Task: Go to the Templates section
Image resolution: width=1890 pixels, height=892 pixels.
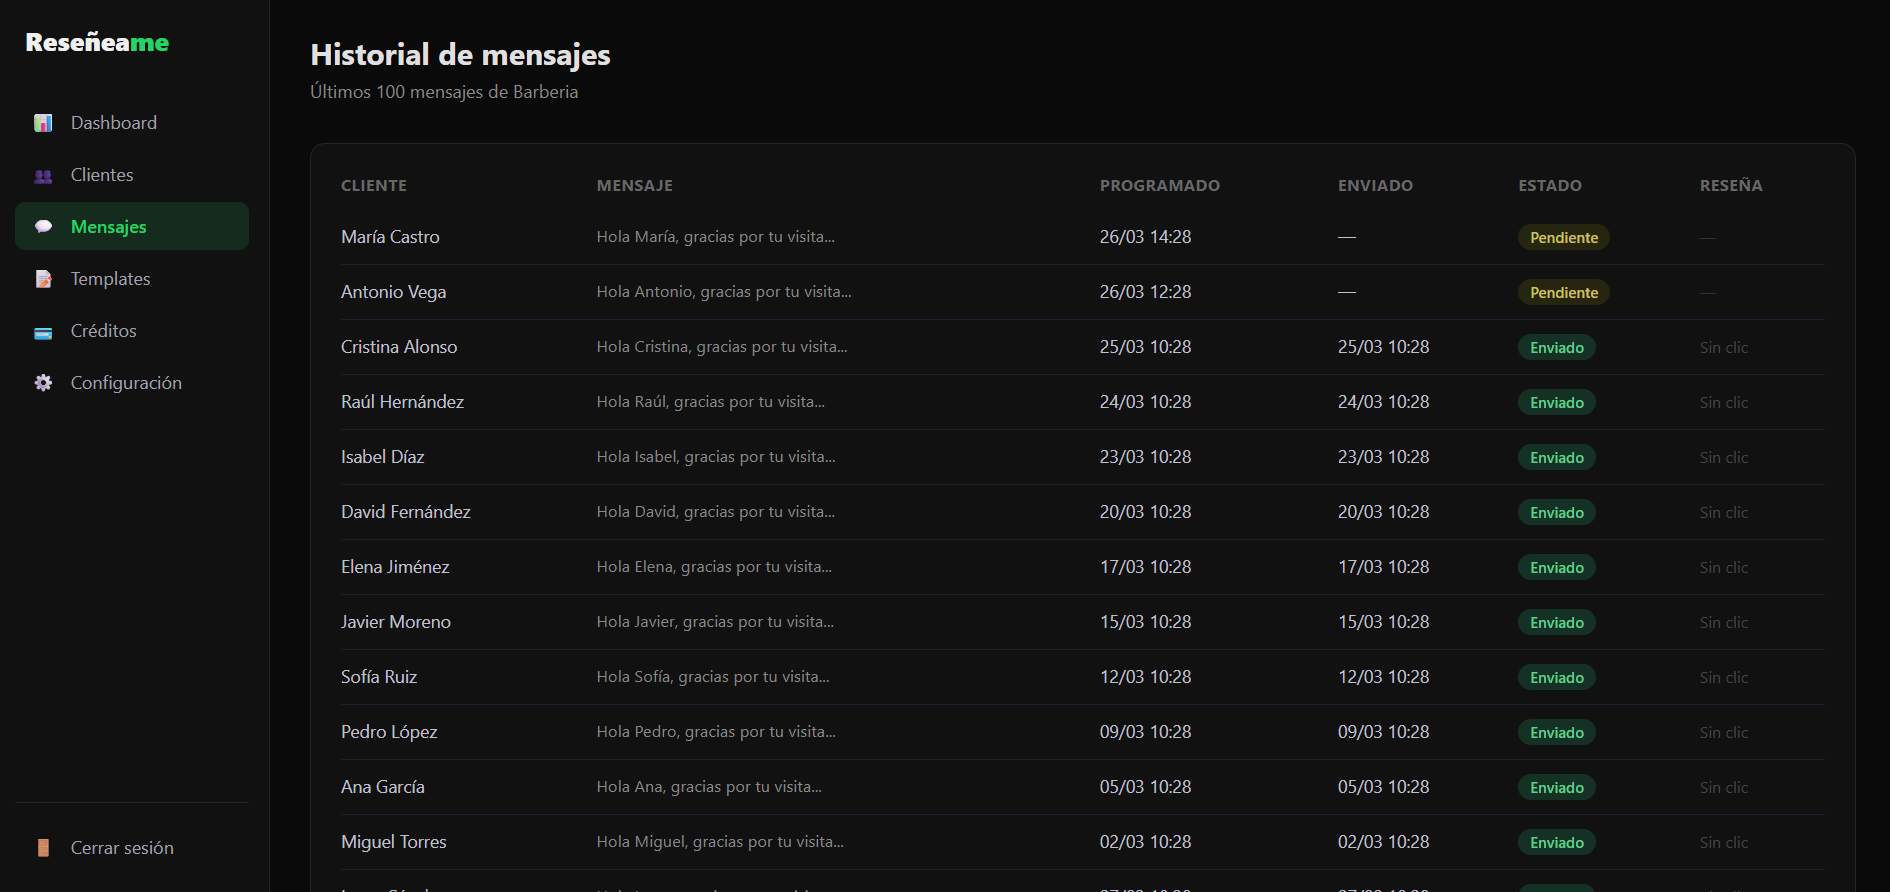Action: (110, 279)
